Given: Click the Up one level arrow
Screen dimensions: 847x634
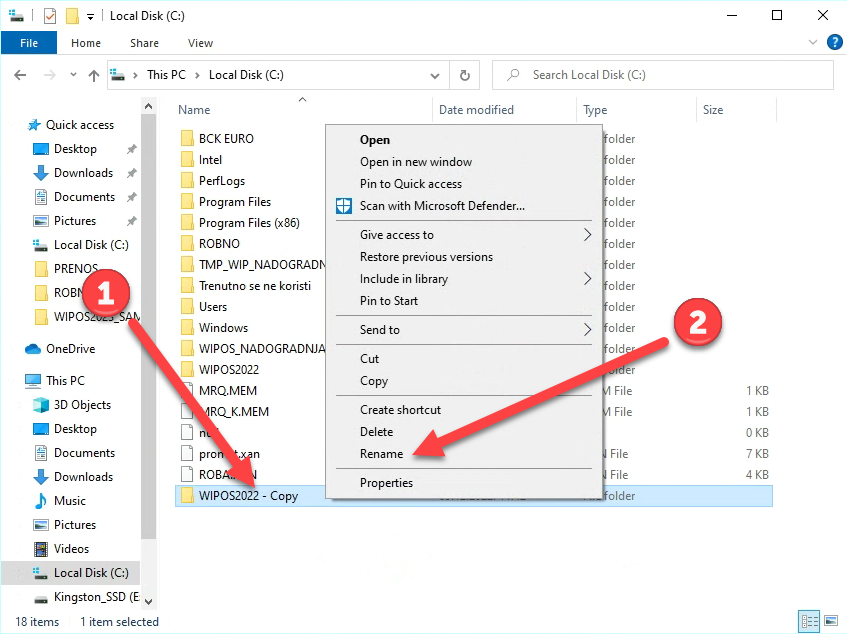Looking at the screenshot, I should click(x=94, y=75).
